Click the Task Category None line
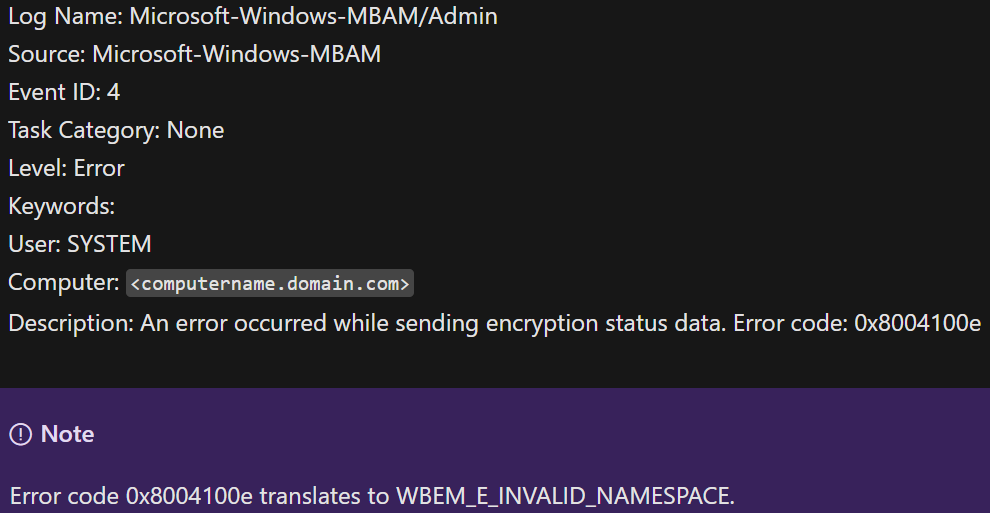The width and height of the screenshot is (990, 513). pos(116,130)
